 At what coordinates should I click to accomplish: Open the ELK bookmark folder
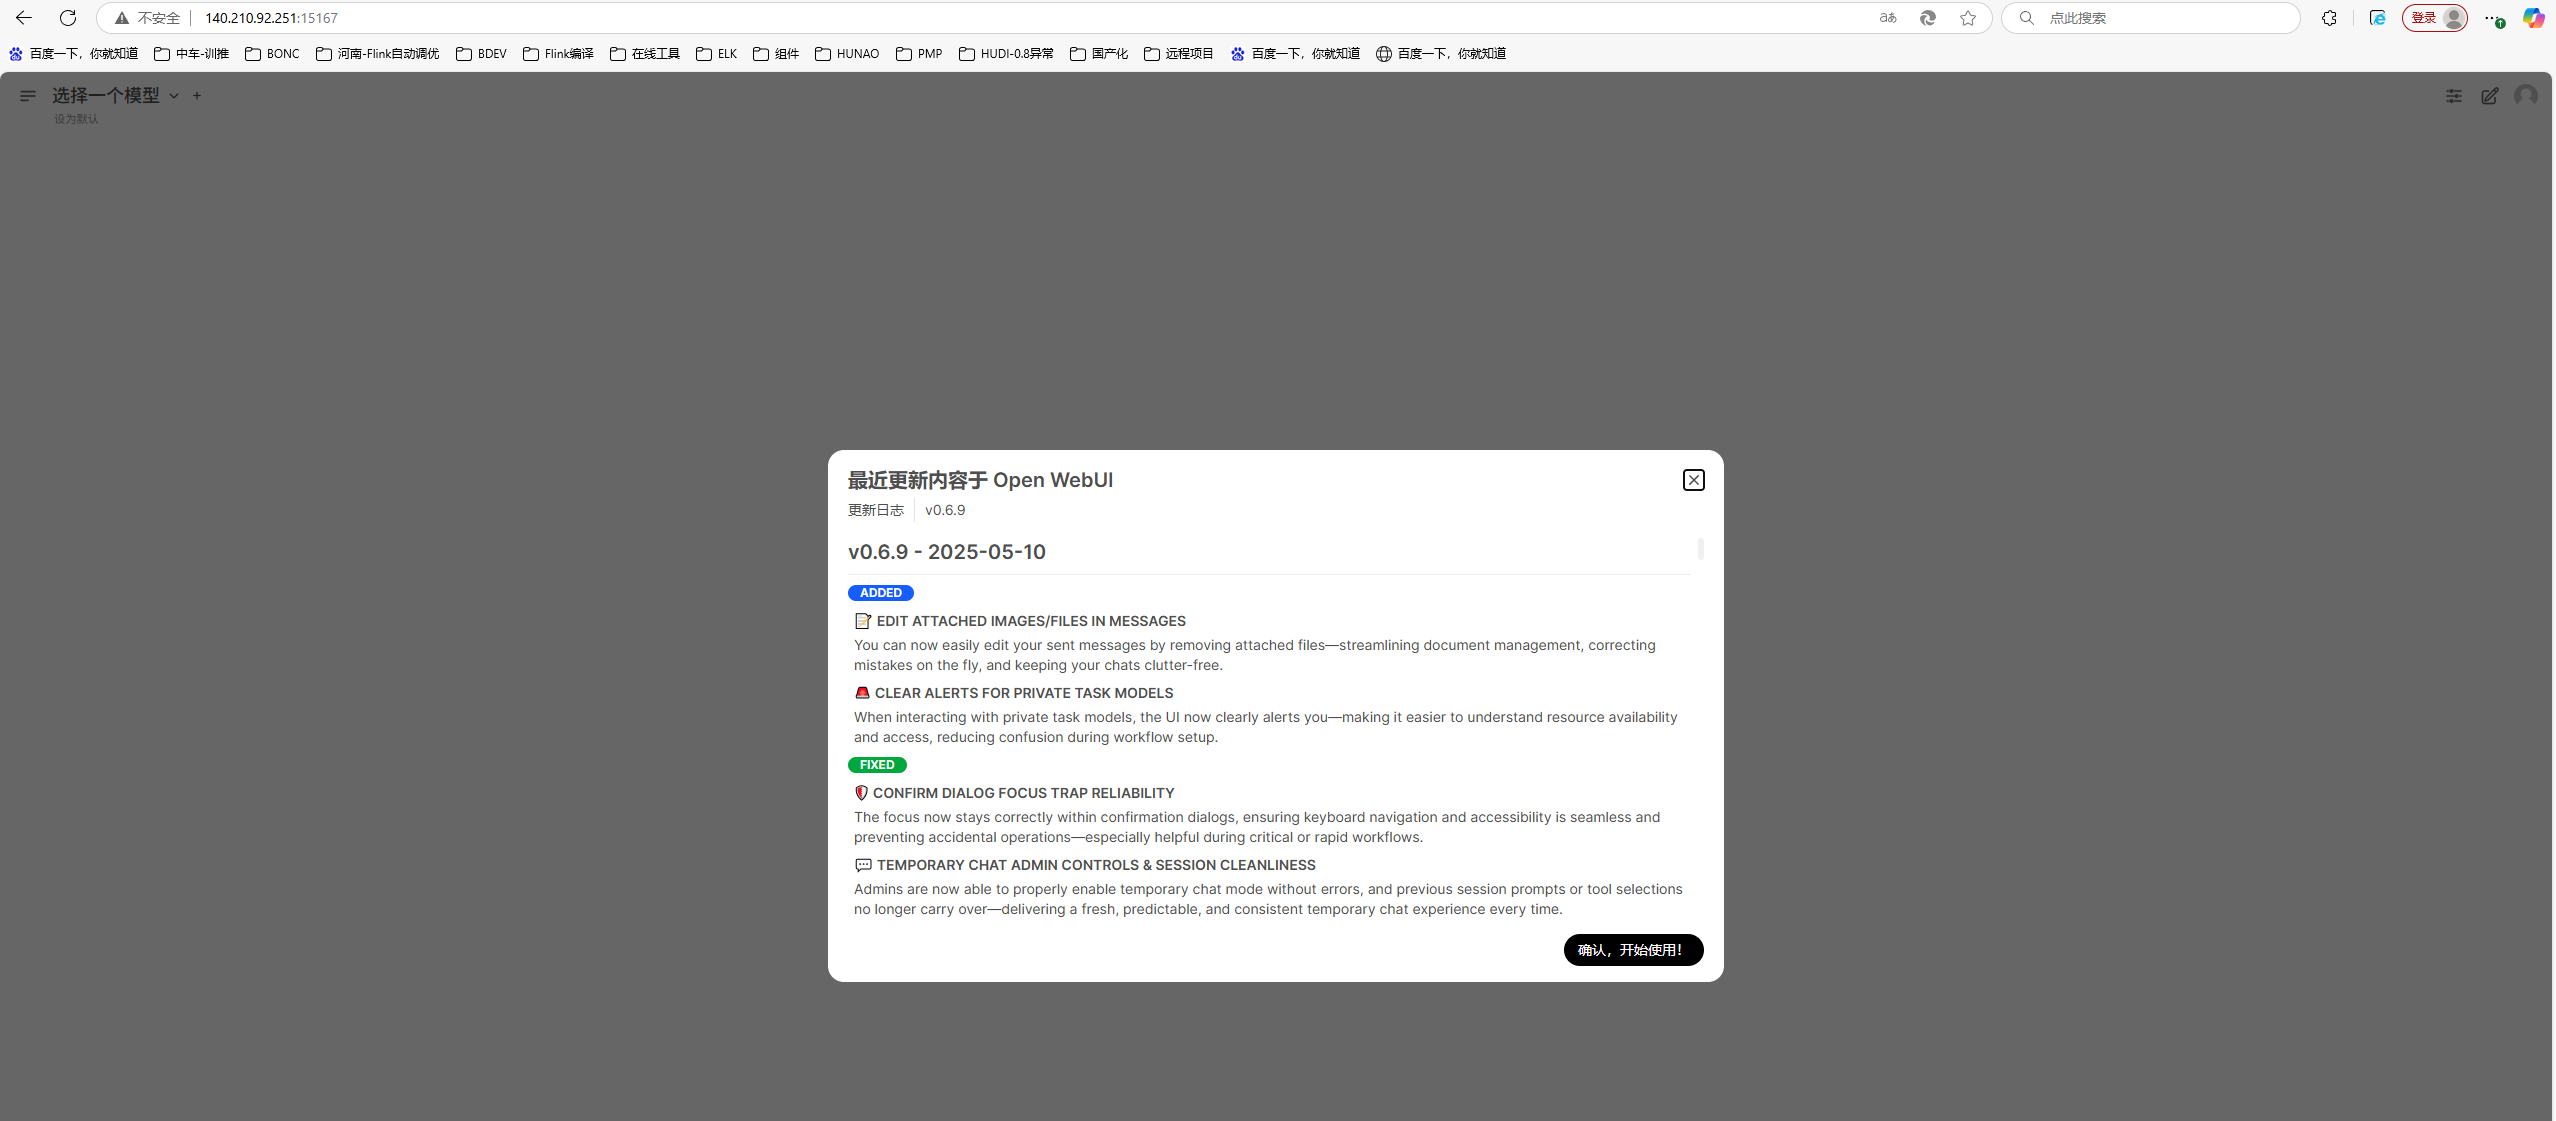pos(716,54)
